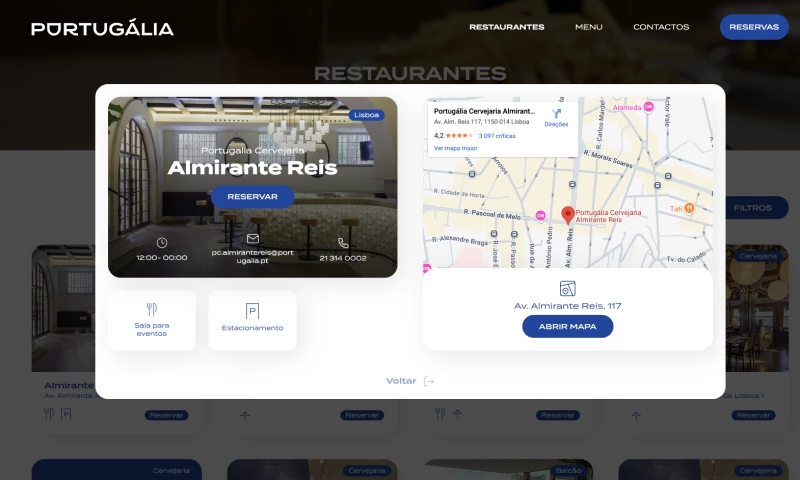Screen dimensions: 800x480
Task: Open the Restaurantes menu item
Action: click(507, 27)
